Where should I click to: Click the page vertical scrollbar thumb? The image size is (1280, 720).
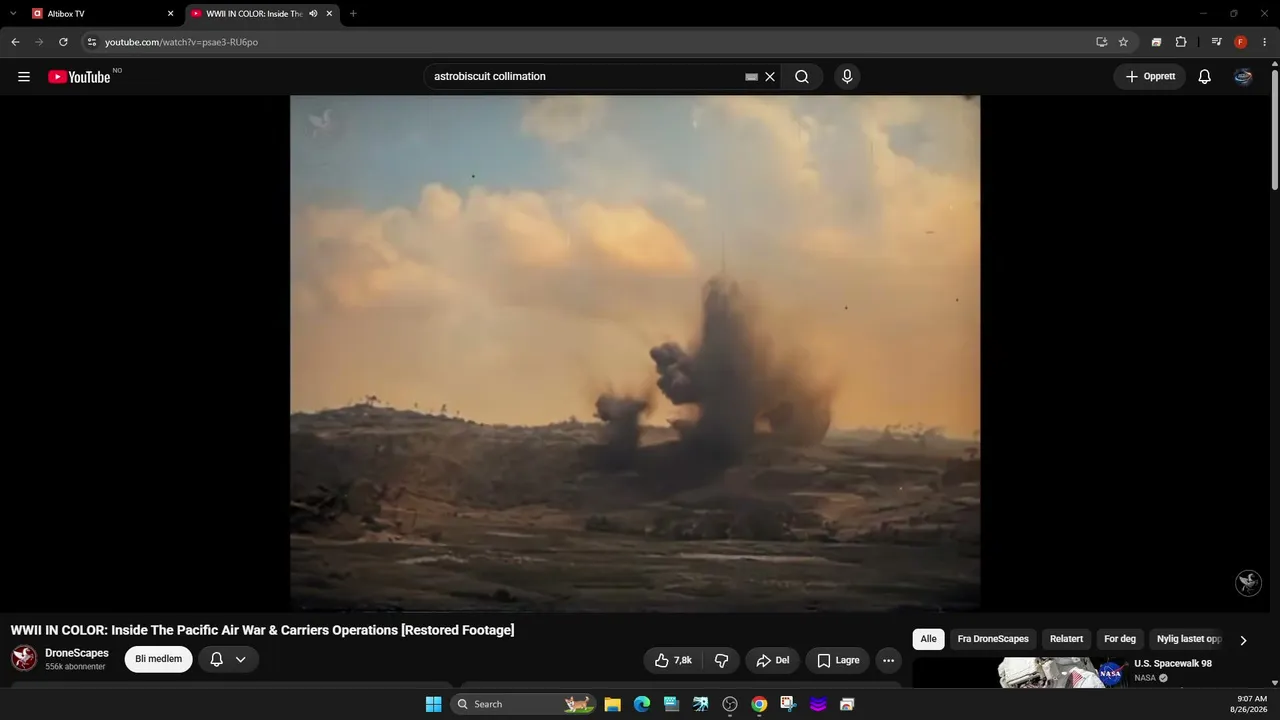1274,128
